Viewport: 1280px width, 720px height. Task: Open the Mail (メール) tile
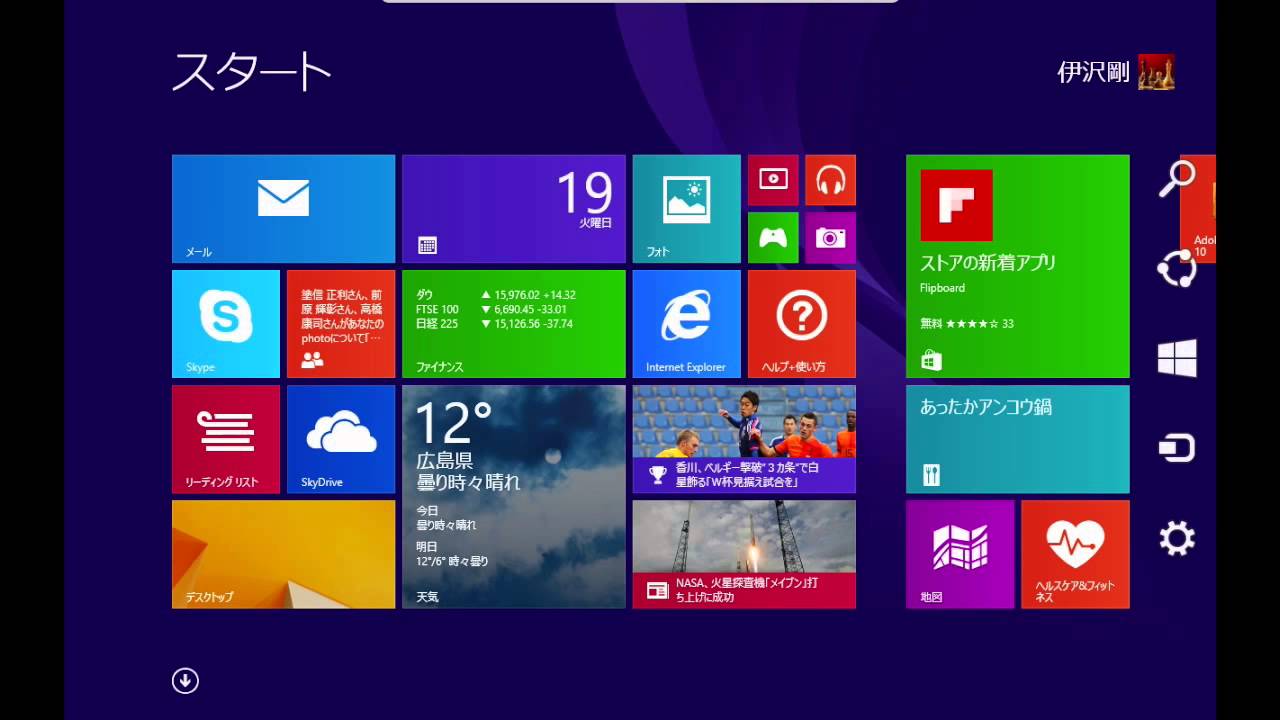[x=283, y=208]
